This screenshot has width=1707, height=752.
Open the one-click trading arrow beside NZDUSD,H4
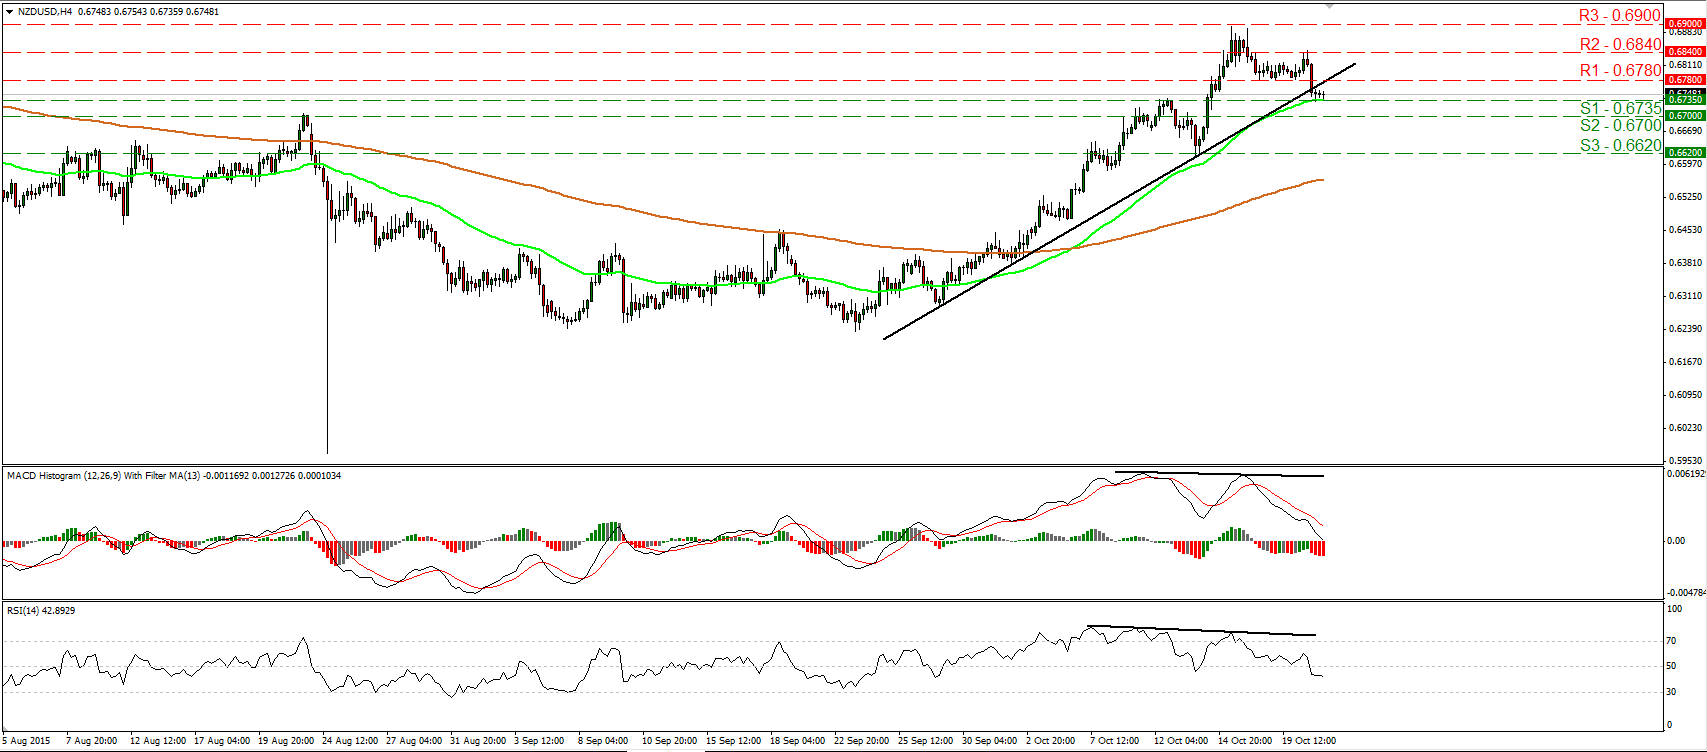(x=9, y=12)
